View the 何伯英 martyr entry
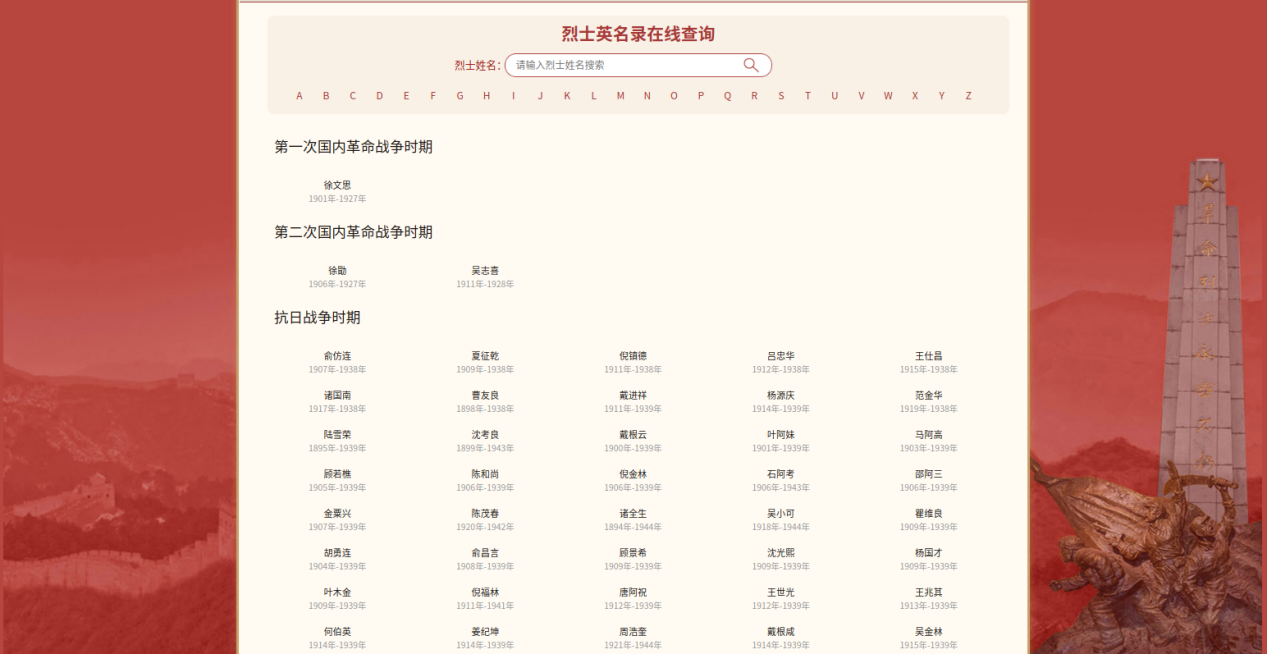Viewport: 1267px width, 654px height. pos(337,631)
